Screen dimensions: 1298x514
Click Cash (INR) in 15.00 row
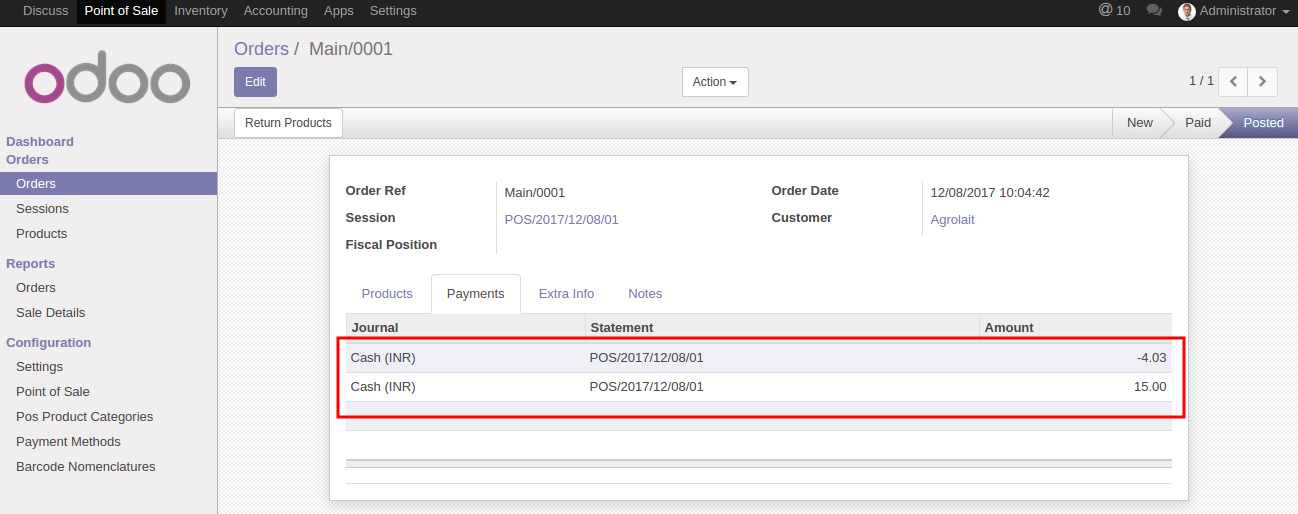click(x=383, y=387)
